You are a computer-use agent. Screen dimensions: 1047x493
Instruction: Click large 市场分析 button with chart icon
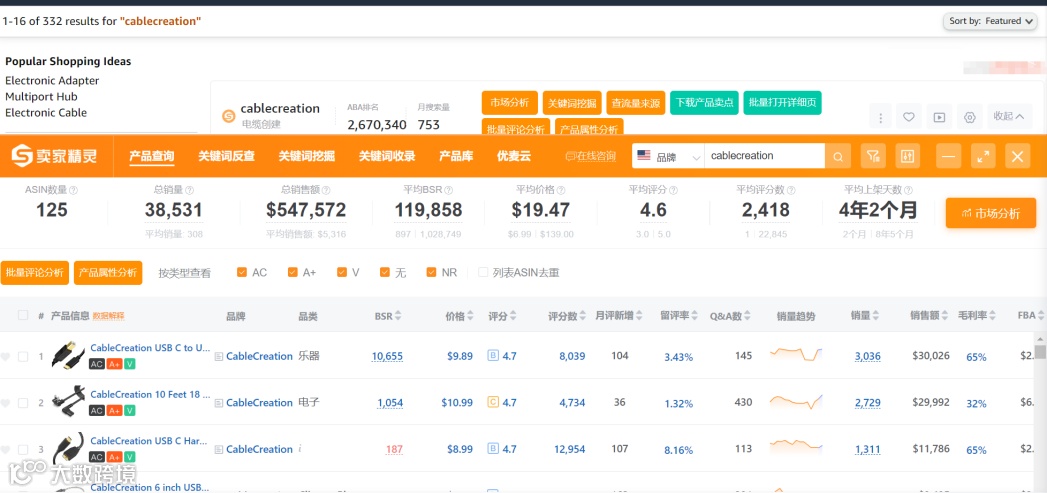pos(991,213)
